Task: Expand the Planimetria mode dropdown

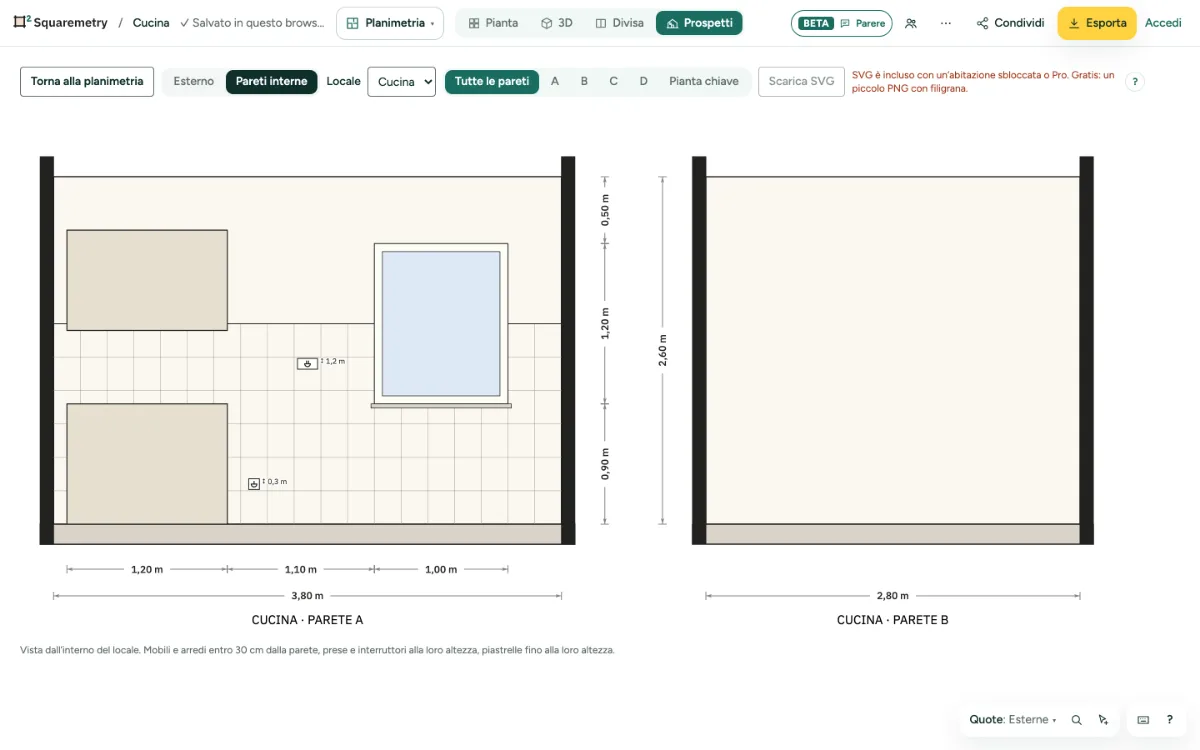Action: 390,23
